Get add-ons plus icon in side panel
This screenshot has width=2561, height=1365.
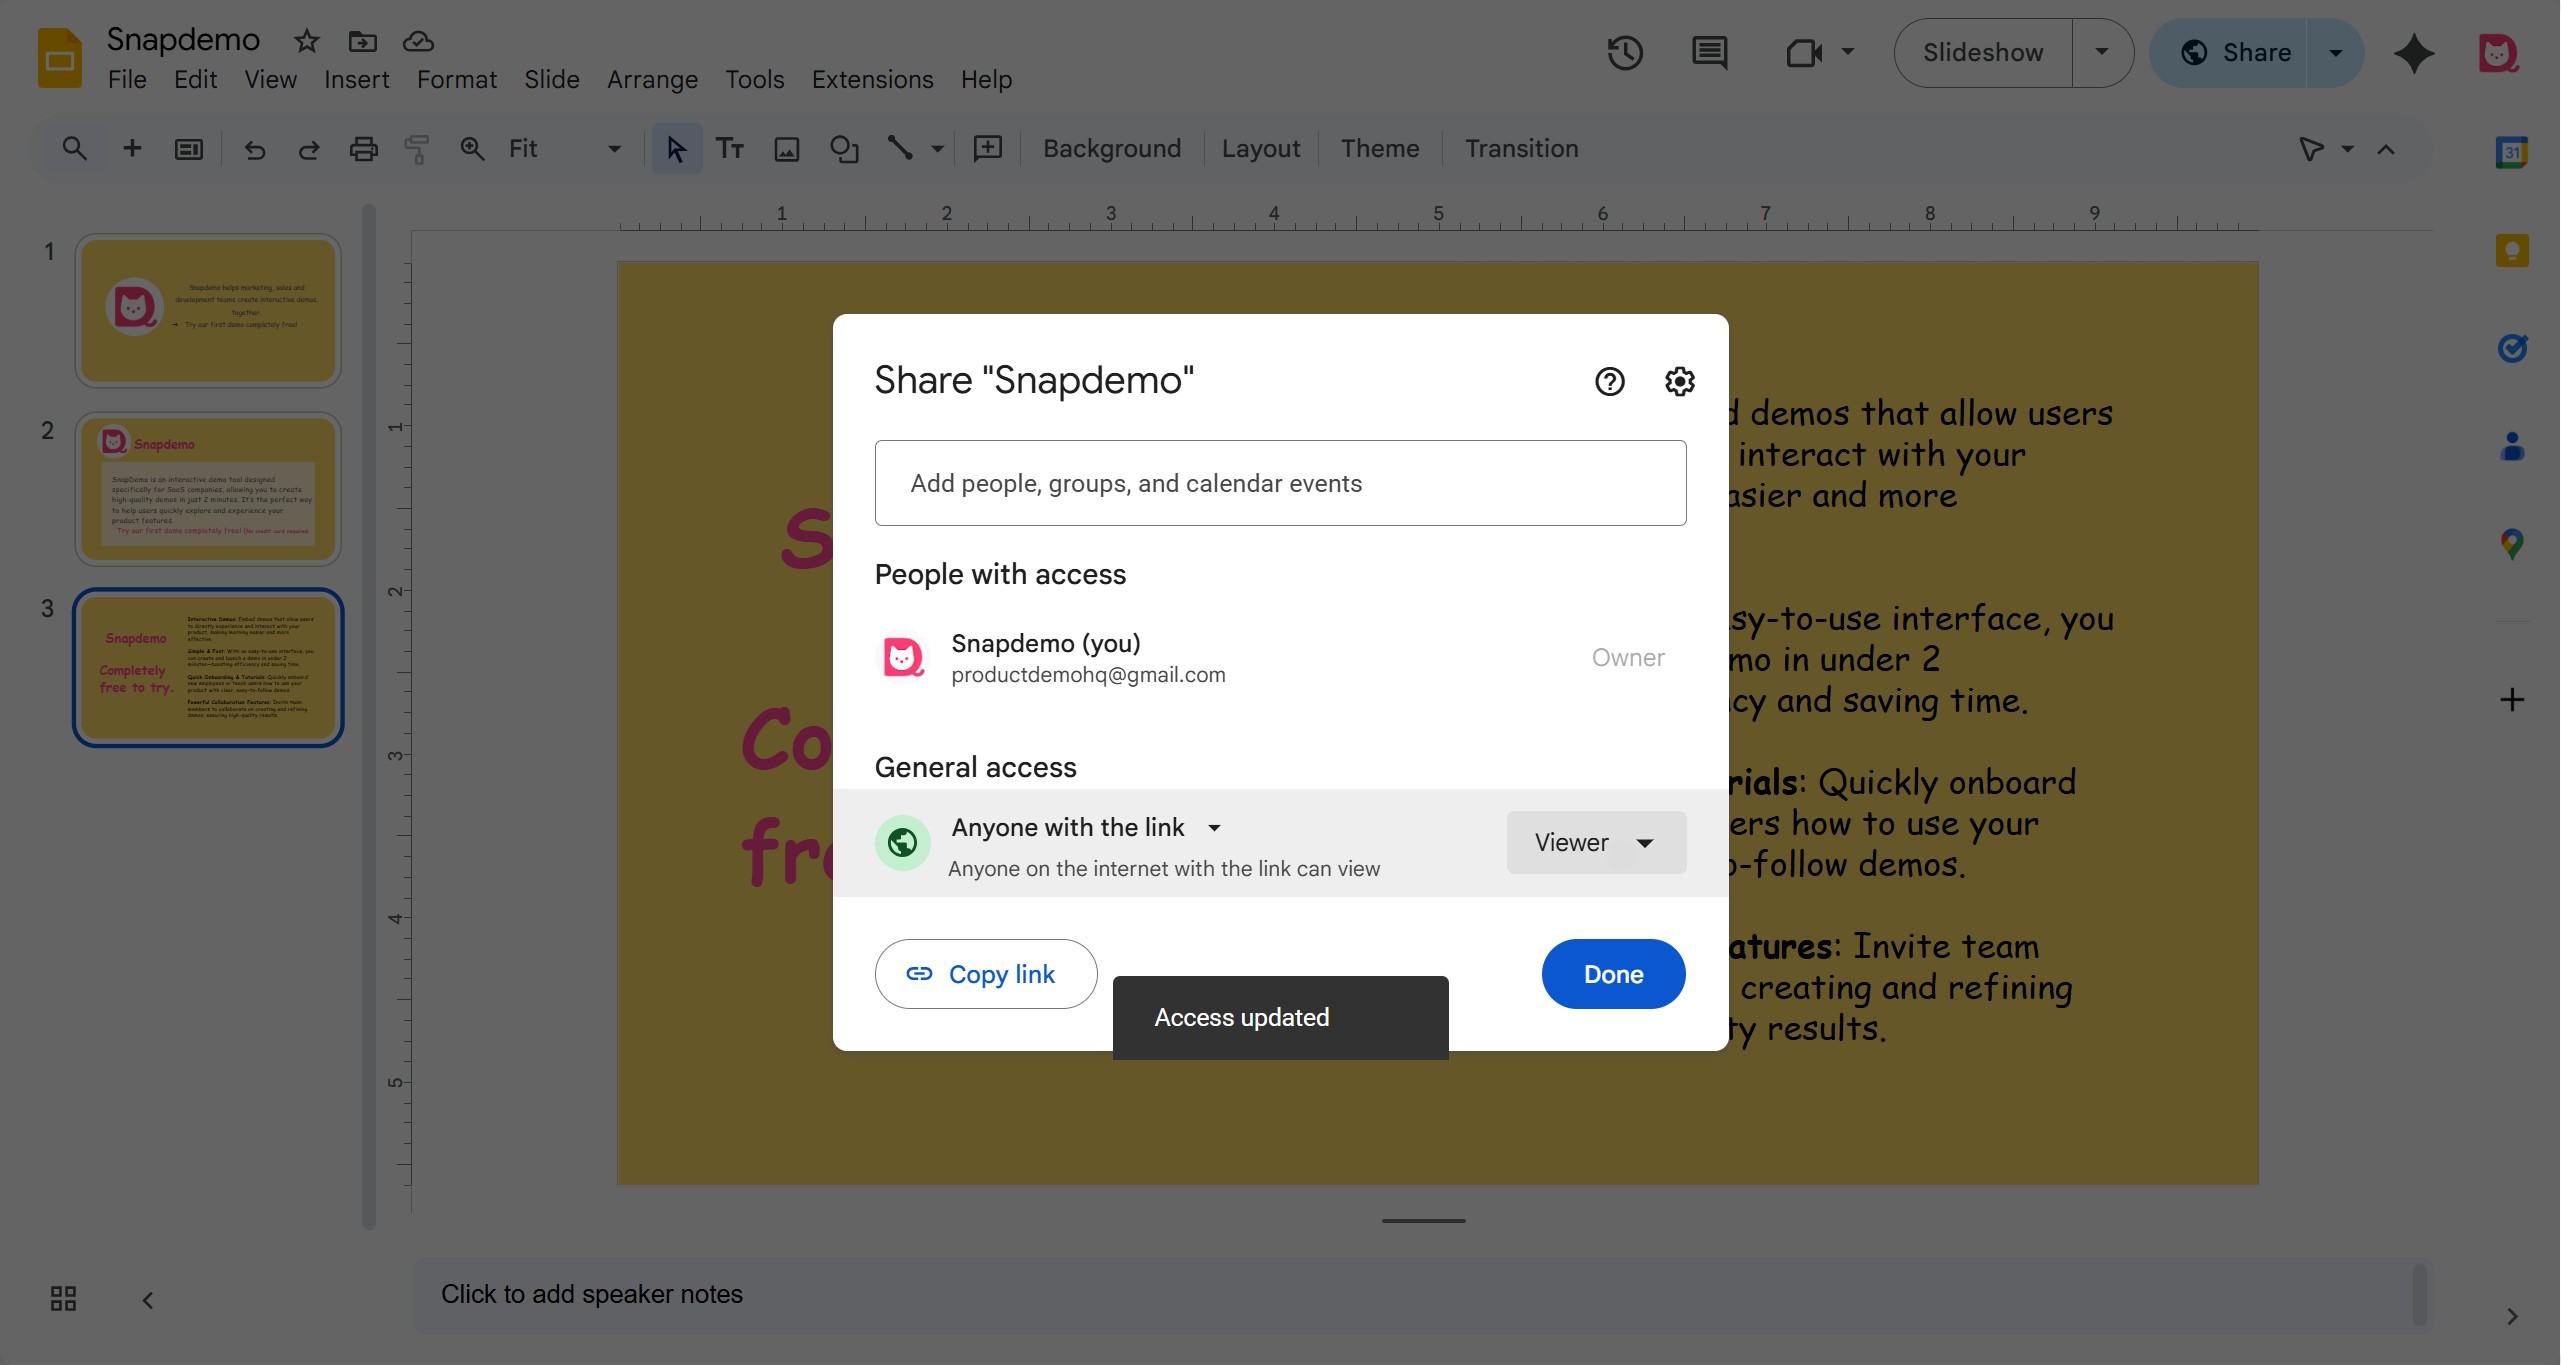2512,699
